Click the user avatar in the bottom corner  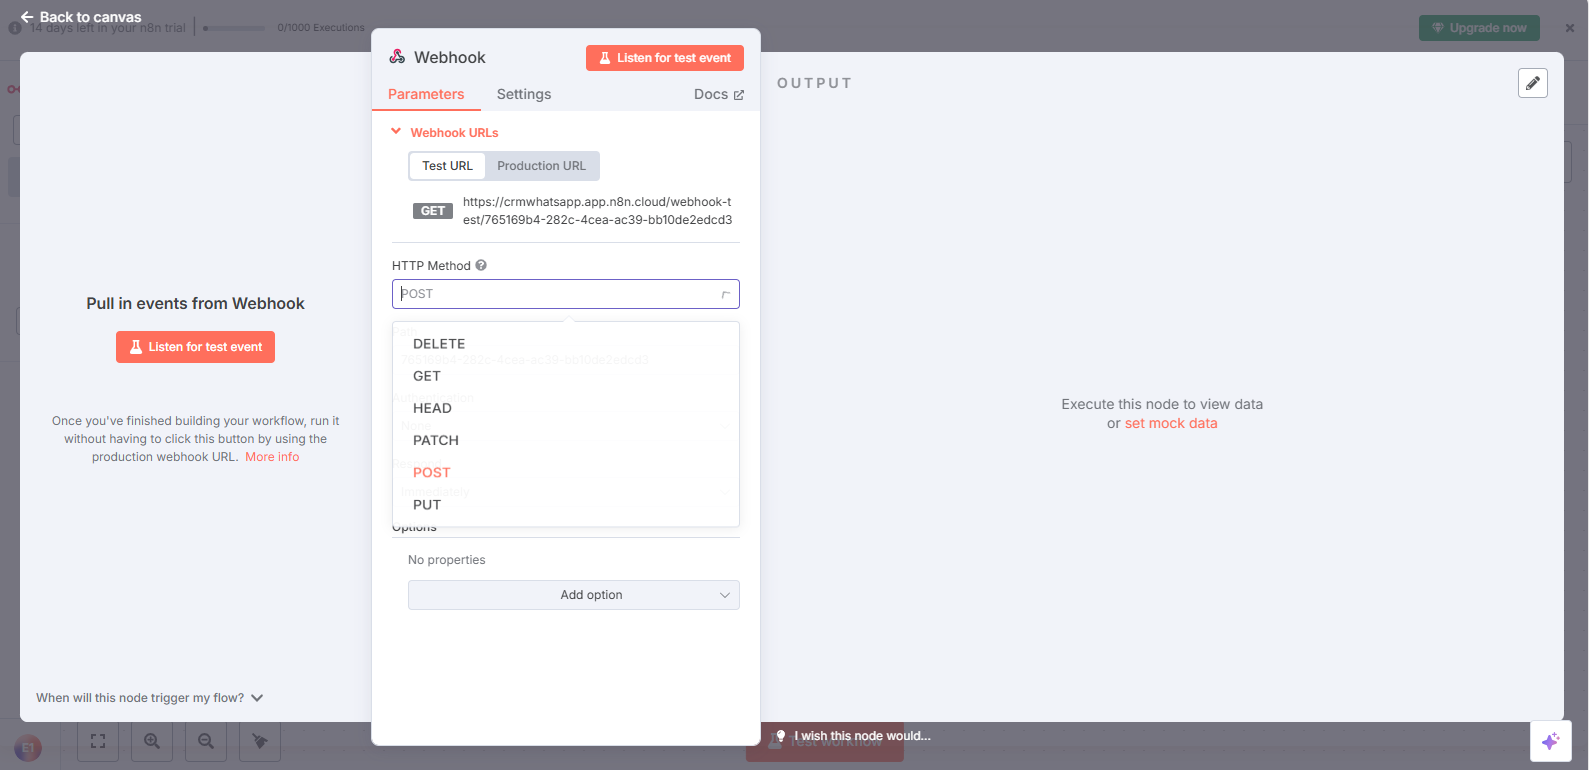pyautogui.click(x=28, y=747)
